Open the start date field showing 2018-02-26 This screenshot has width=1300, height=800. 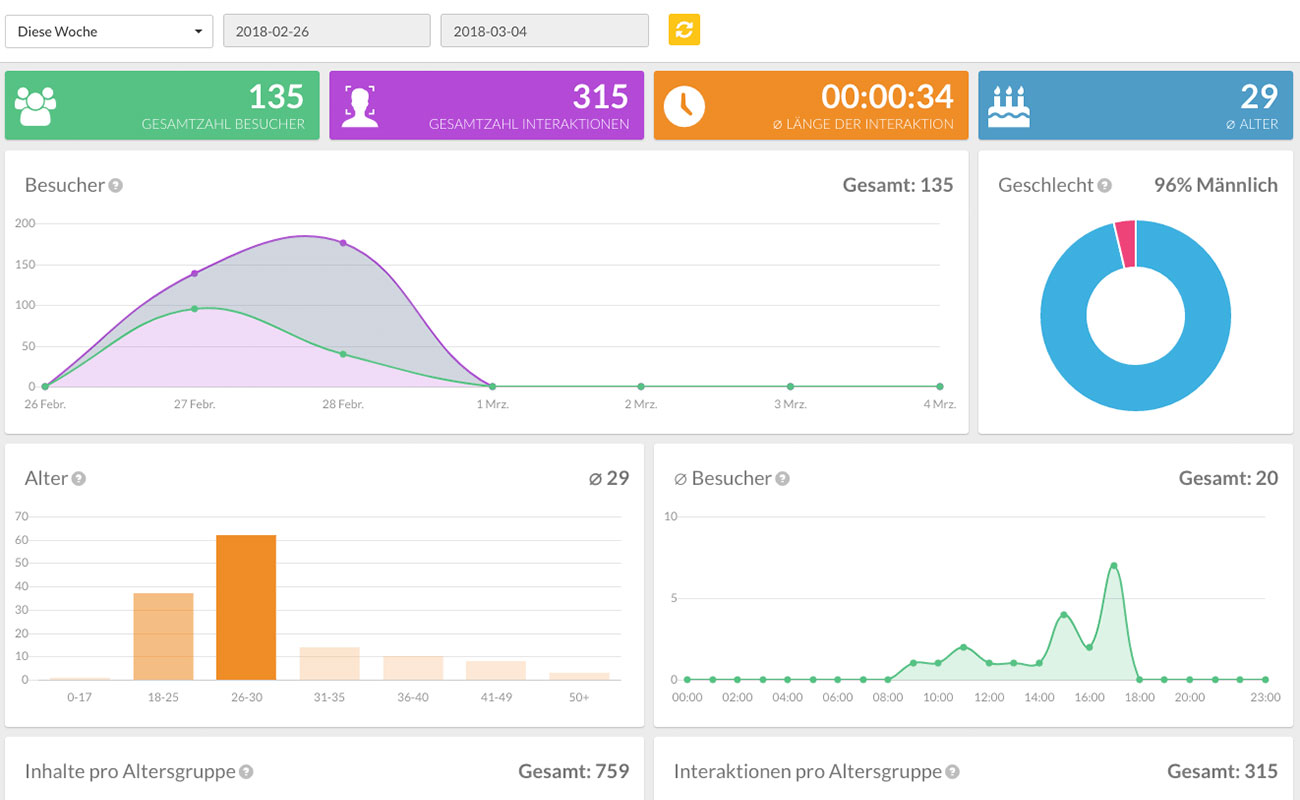[x=326, y=31]
